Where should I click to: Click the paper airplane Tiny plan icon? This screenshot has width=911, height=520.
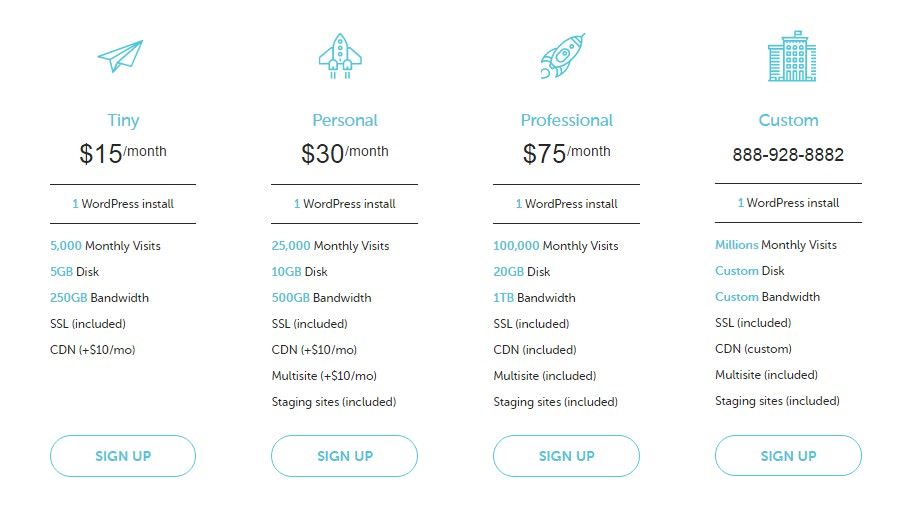(x=120, y=56)
